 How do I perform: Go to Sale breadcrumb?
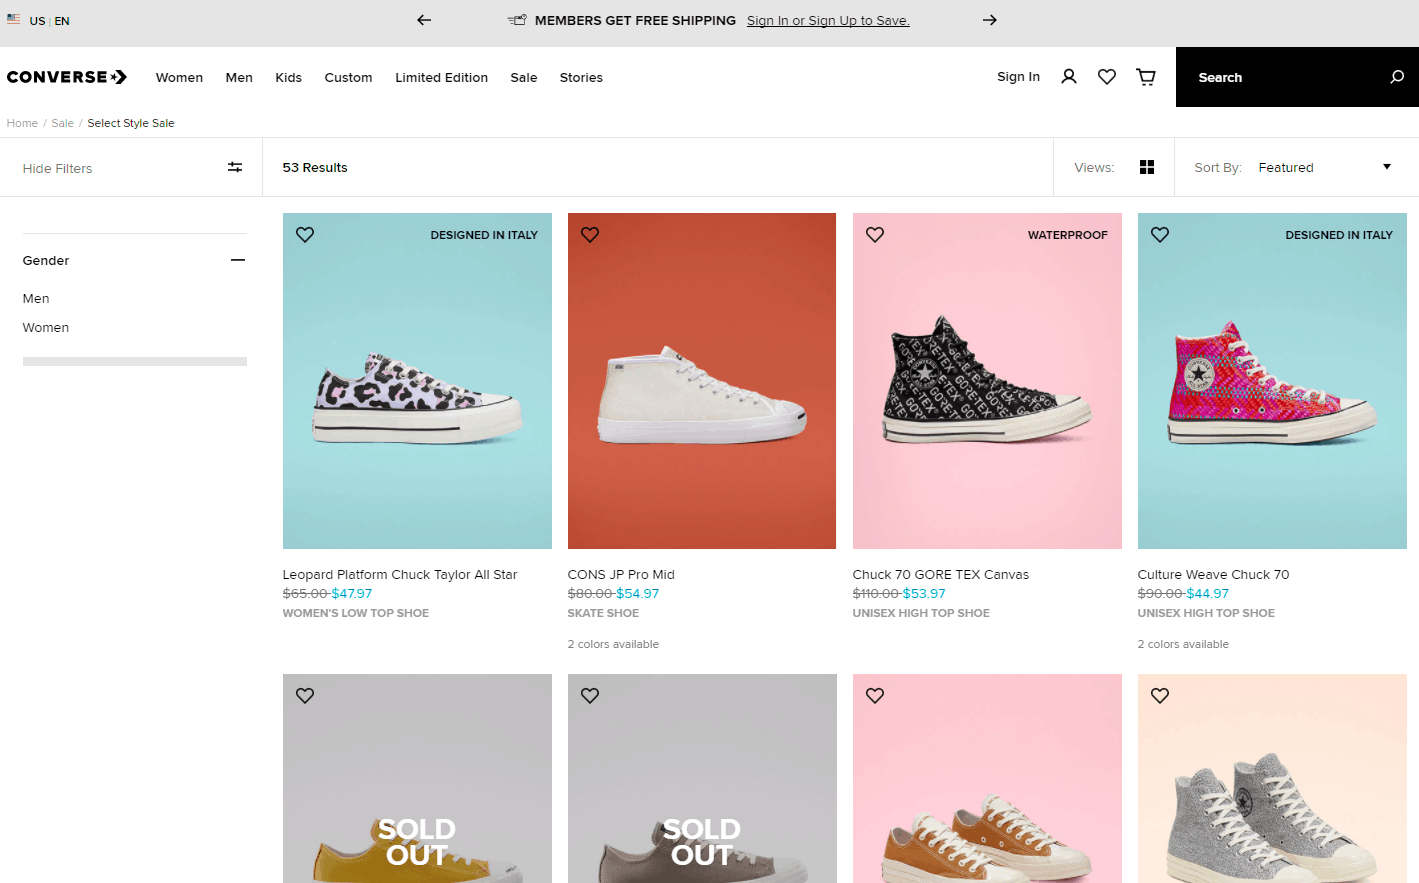pos(63,123)
